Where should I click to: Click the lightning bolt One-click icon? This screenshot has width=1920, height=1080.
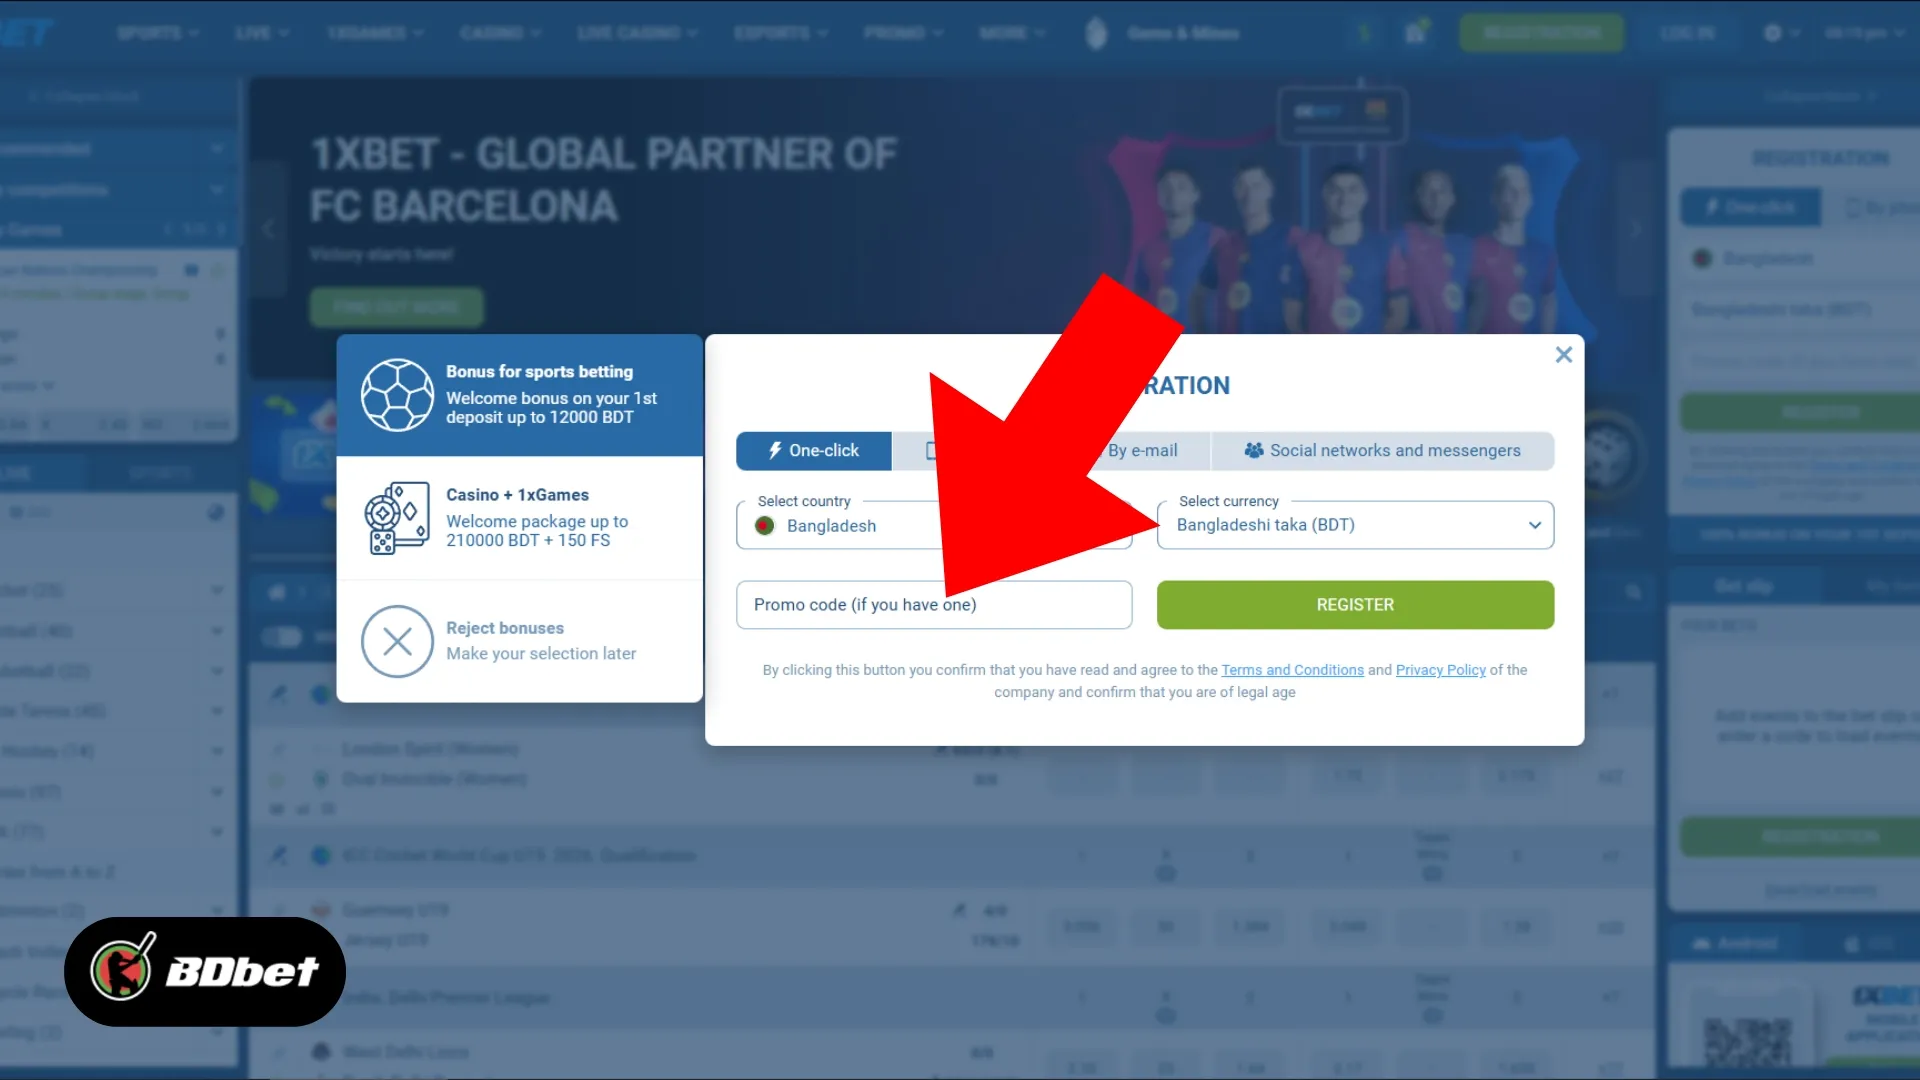pos(775,451)
